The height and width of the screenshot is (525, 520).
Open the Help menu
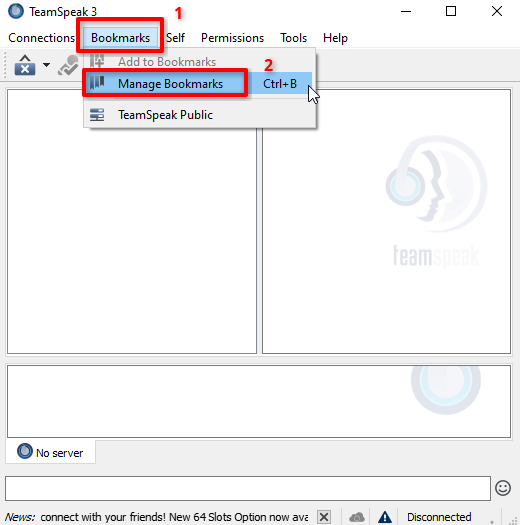click(336, 38)
